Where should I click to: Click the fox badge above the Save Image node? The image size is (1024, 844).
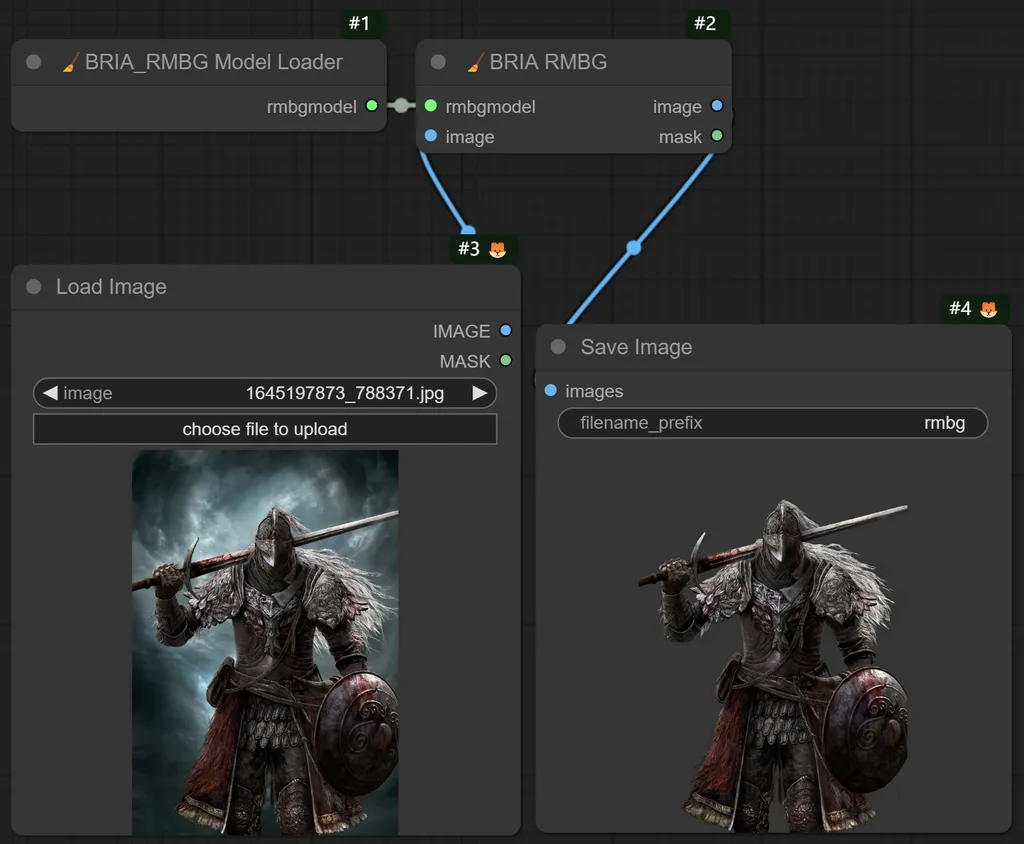(990, 308)
